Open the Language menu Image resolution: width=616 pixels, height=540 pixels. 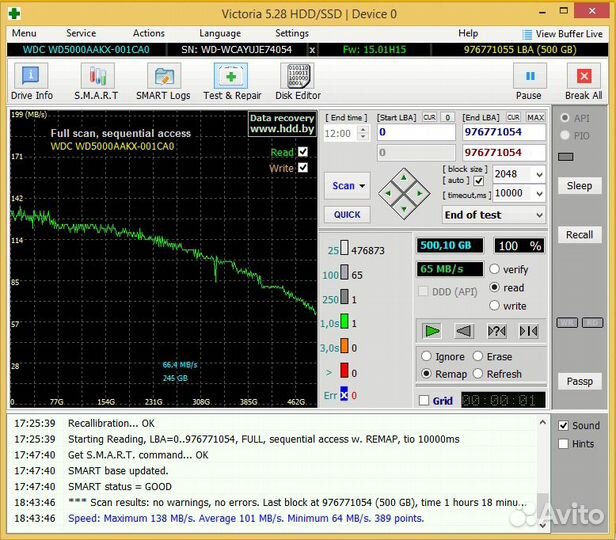(219, 33)
